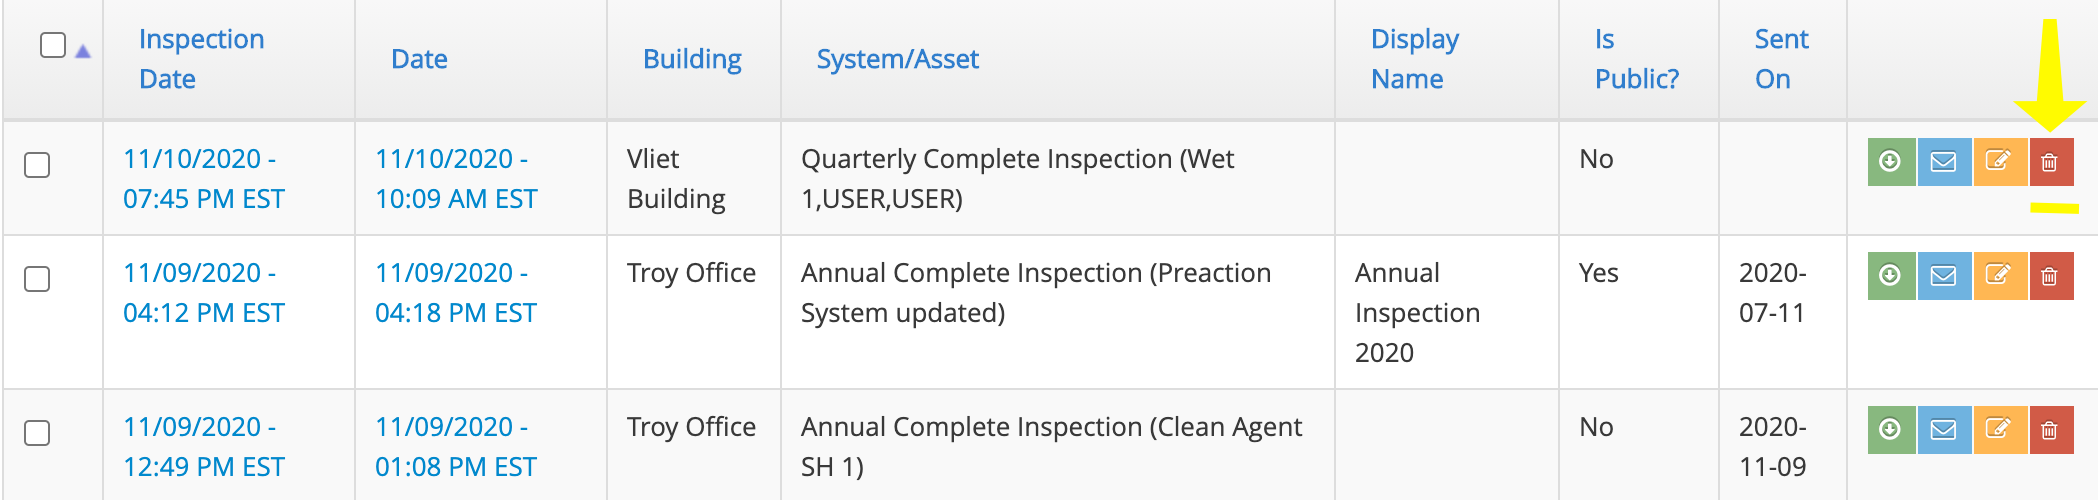This screenshot has height=500, width=2098.
Task: Click orange edit icon for Vliet Building row
Action: click(x=1999, y=162)
